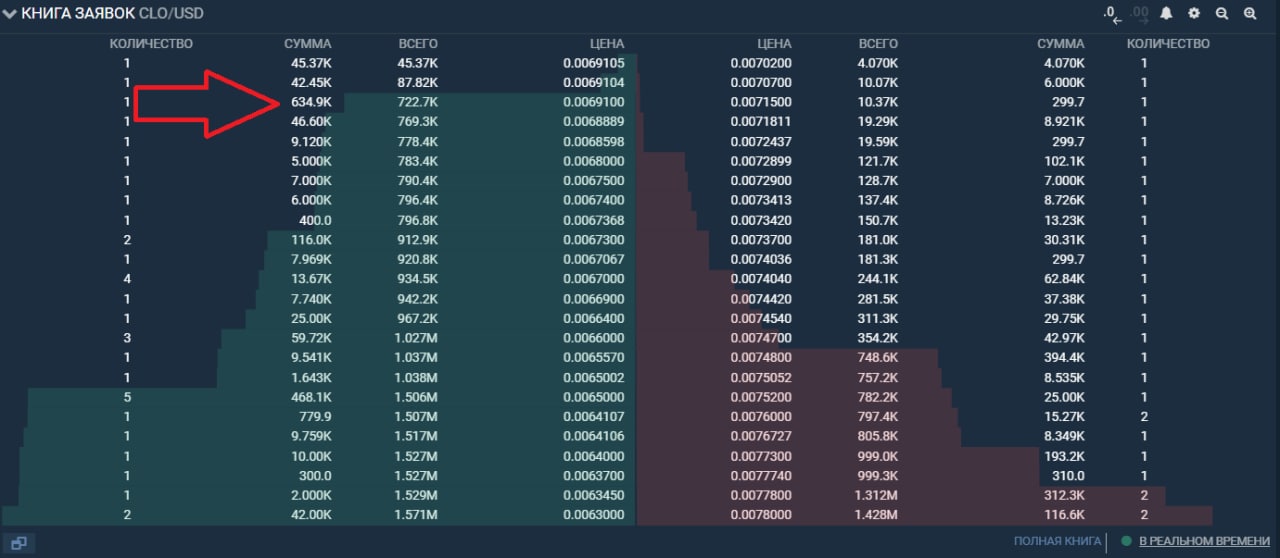The width and height of the screenshot is (1280, 558).
Task: Click bid sum 634.9K
Action: [312, 102]
